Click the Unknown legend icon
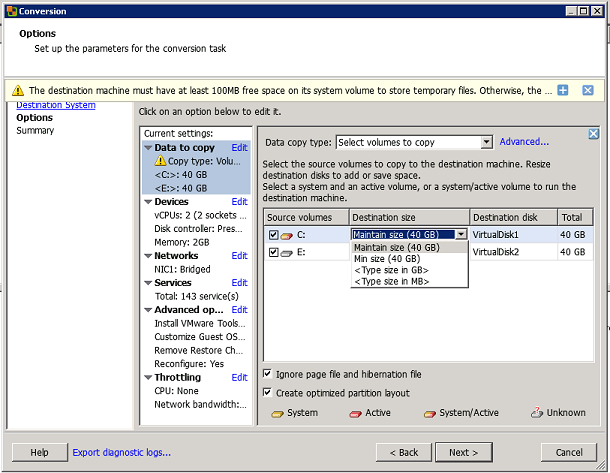Viewport: 610px width, 473px height. [537, 413]
